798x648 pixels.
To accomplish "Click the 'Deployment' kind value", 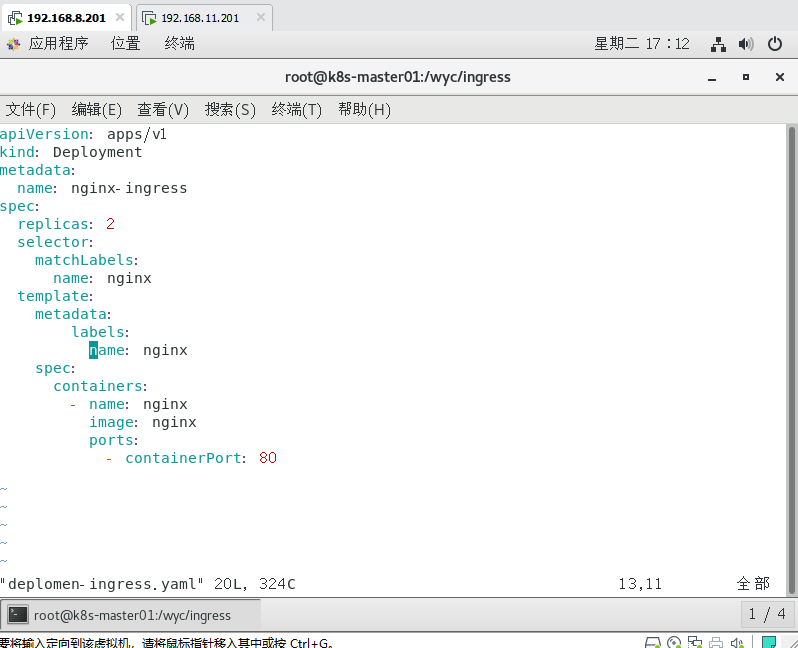I will click(x=98, y=152).
